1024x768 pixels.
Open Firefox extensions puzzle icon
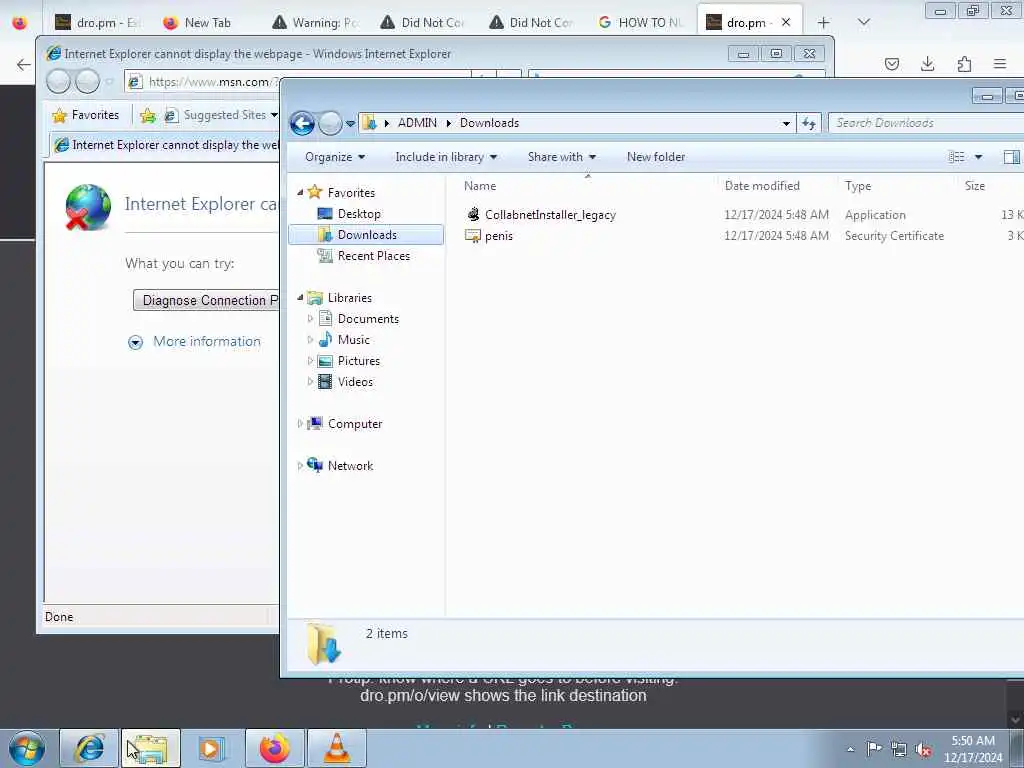[x=964, y=64]
